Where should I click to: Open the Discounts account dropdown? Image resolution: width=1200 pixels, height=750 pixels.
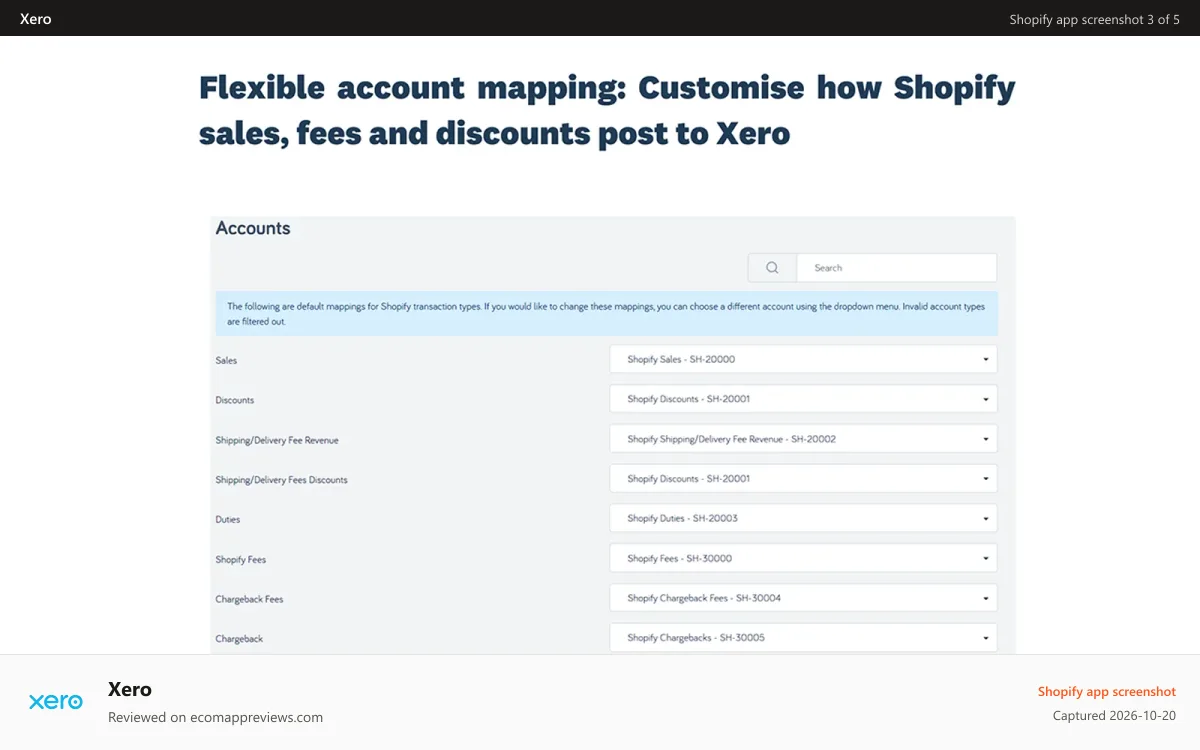pos(803,399)
